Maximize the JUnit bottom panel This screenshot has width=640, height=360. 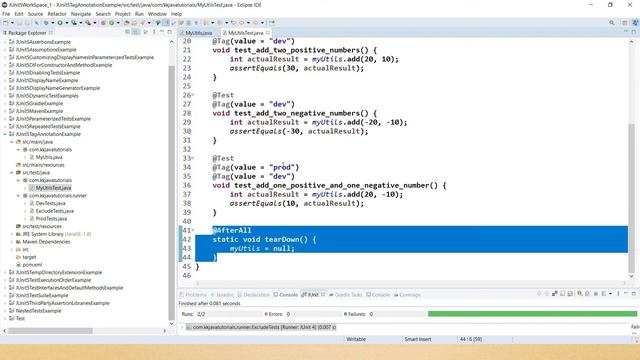[634, 293]
